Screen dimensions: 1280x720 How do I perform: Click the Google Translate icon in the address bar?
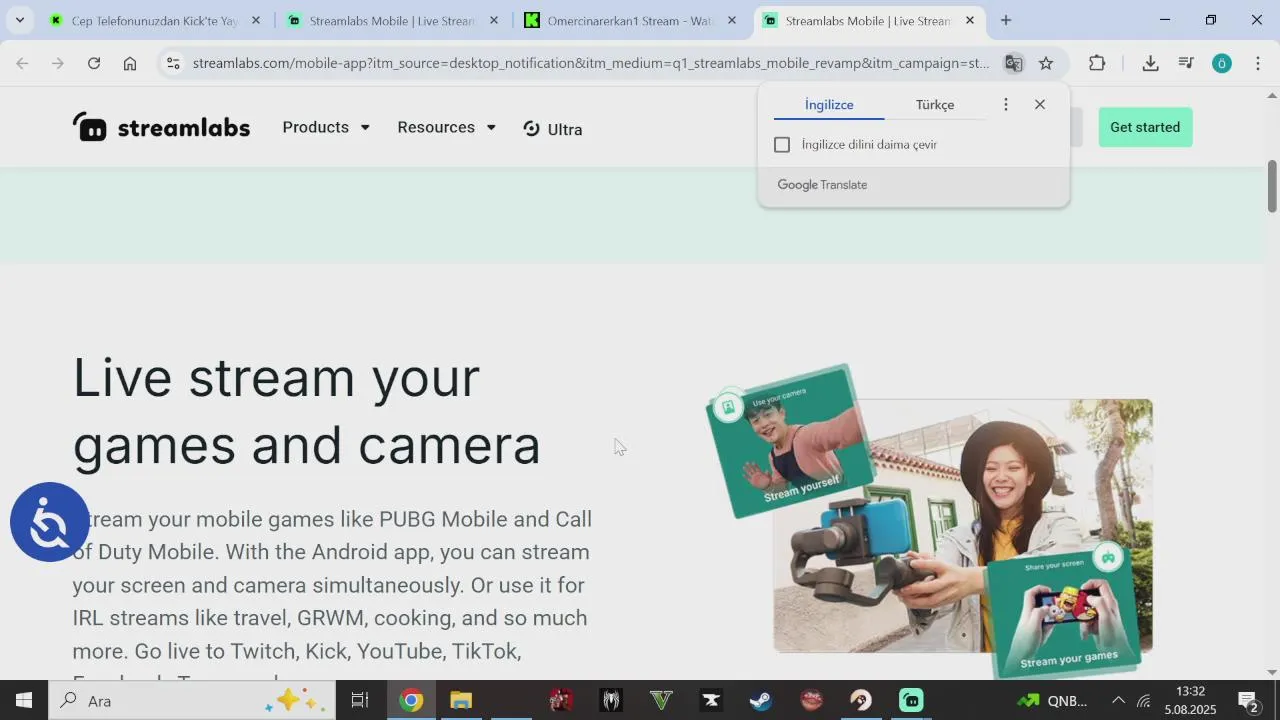pyautogui.click(x=1013, y=63)
